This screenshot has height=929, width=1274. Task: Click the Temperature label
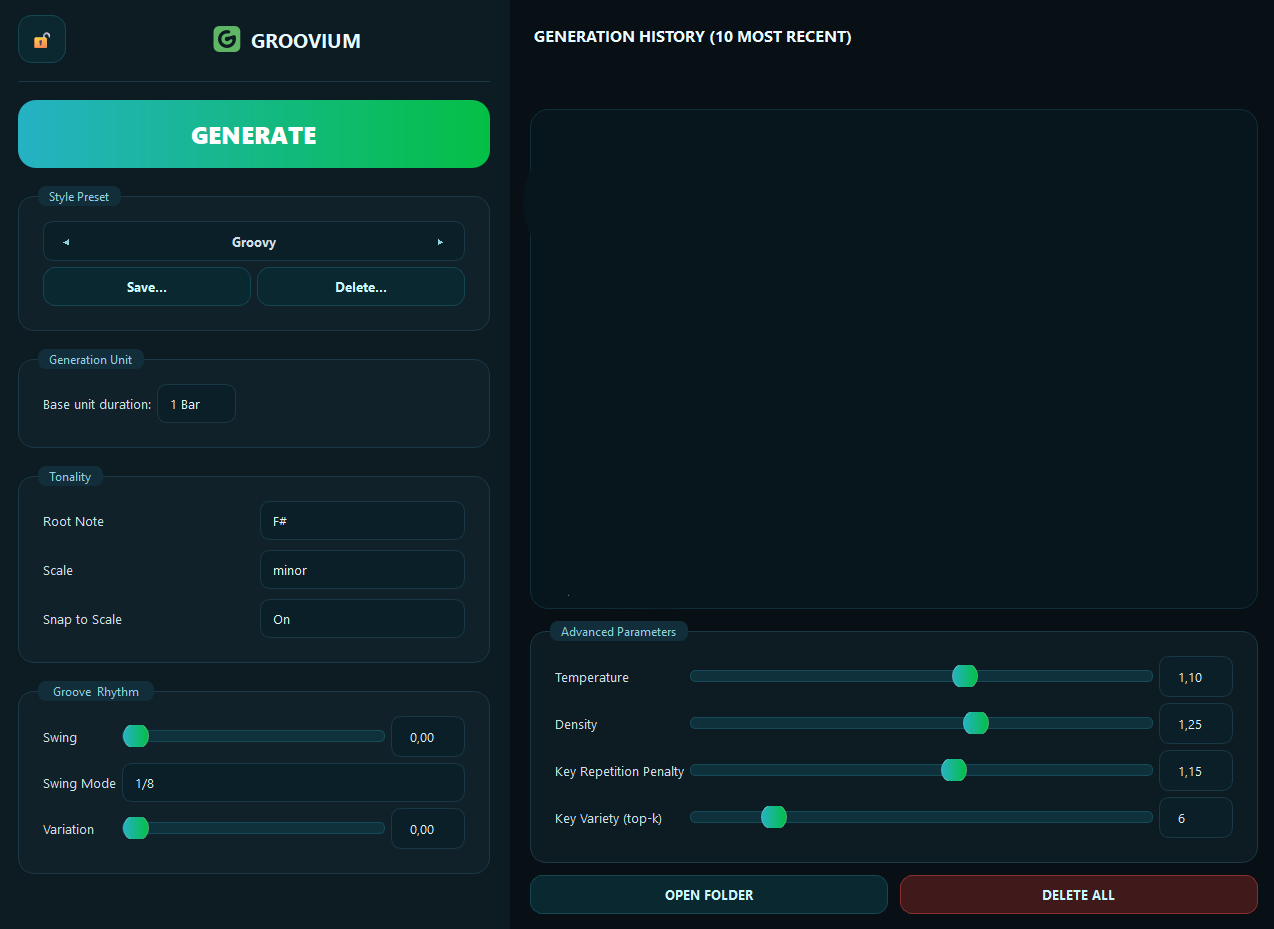pyautogui.click(x=592, y=677)
